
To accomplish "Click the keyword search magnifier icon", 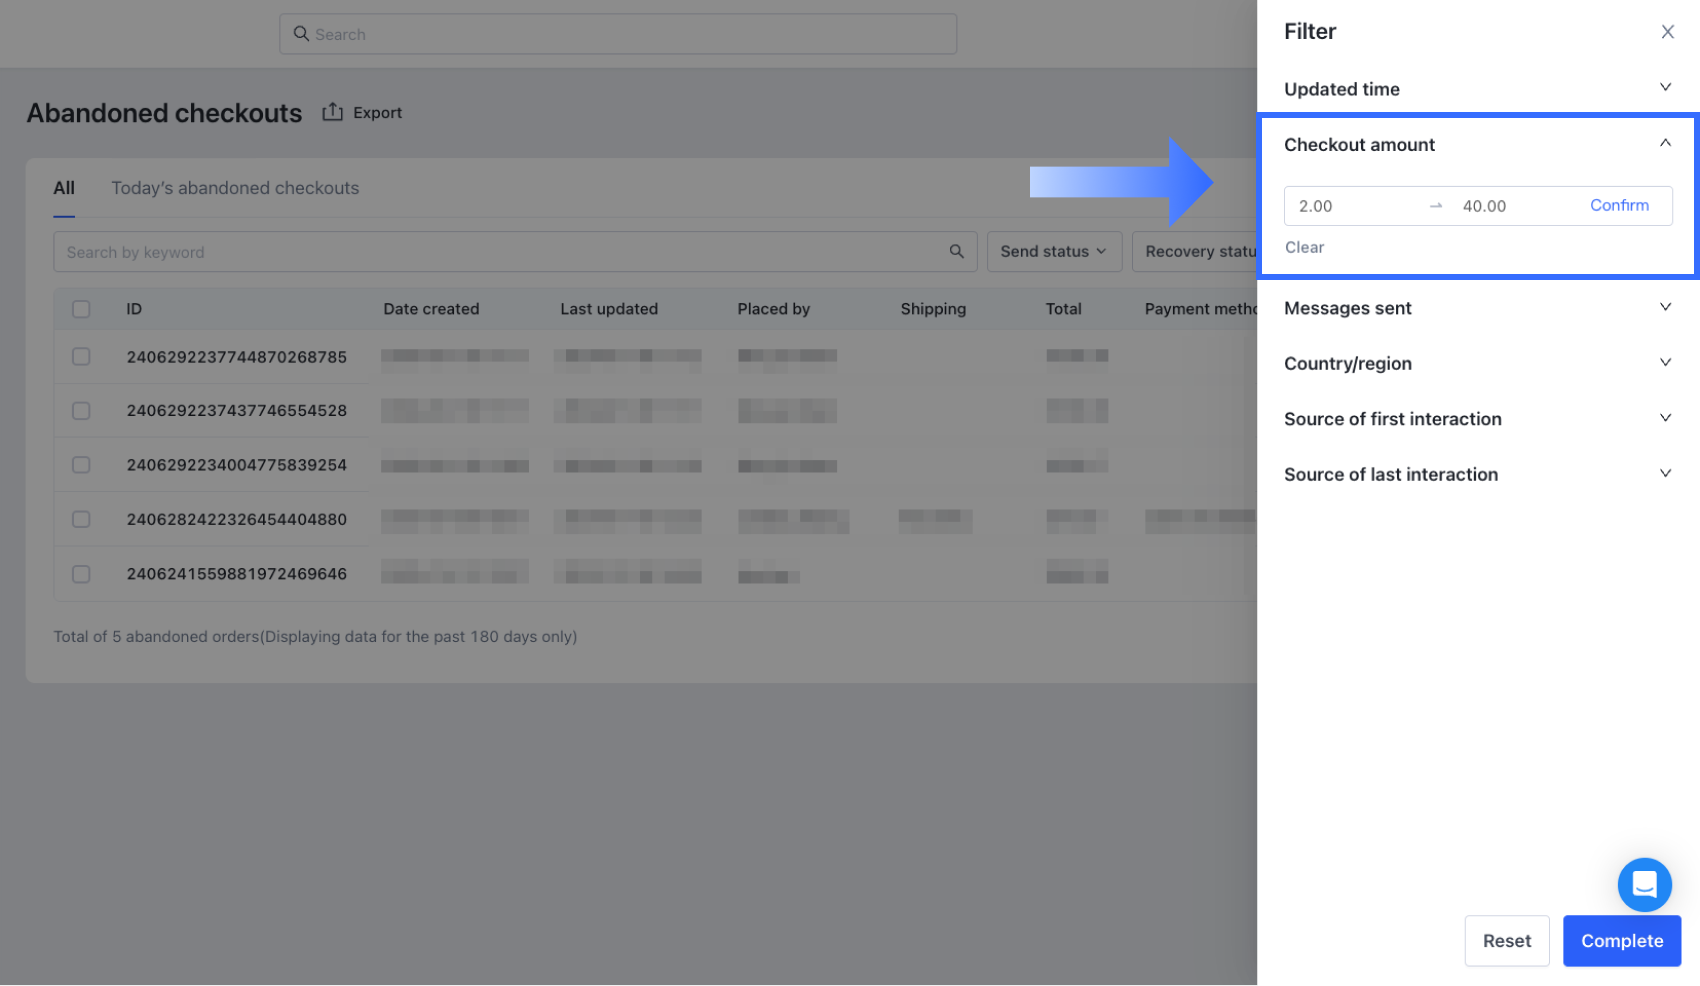I will pyautogui.click(x=956, y=252).
